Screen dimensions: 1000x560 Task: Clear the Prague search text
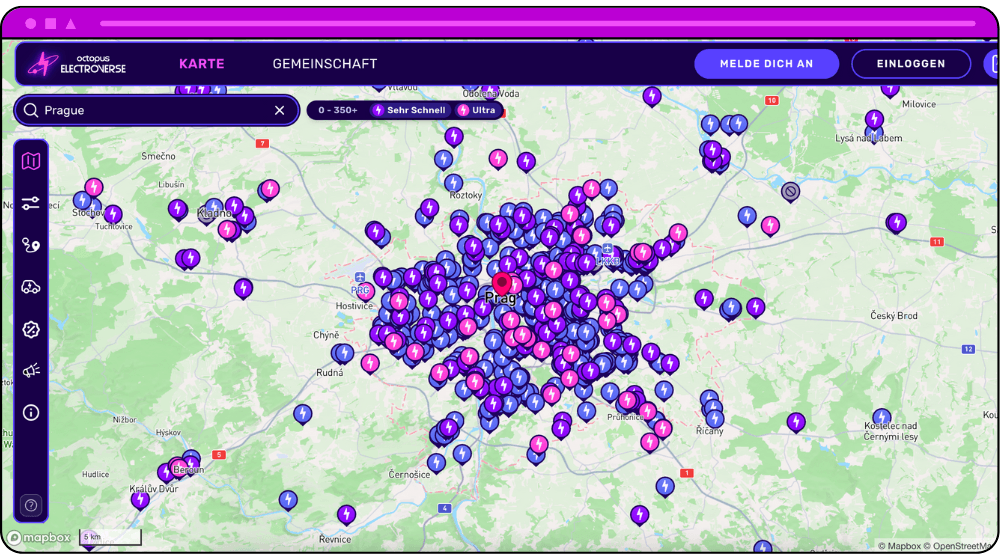pos(279,110)
